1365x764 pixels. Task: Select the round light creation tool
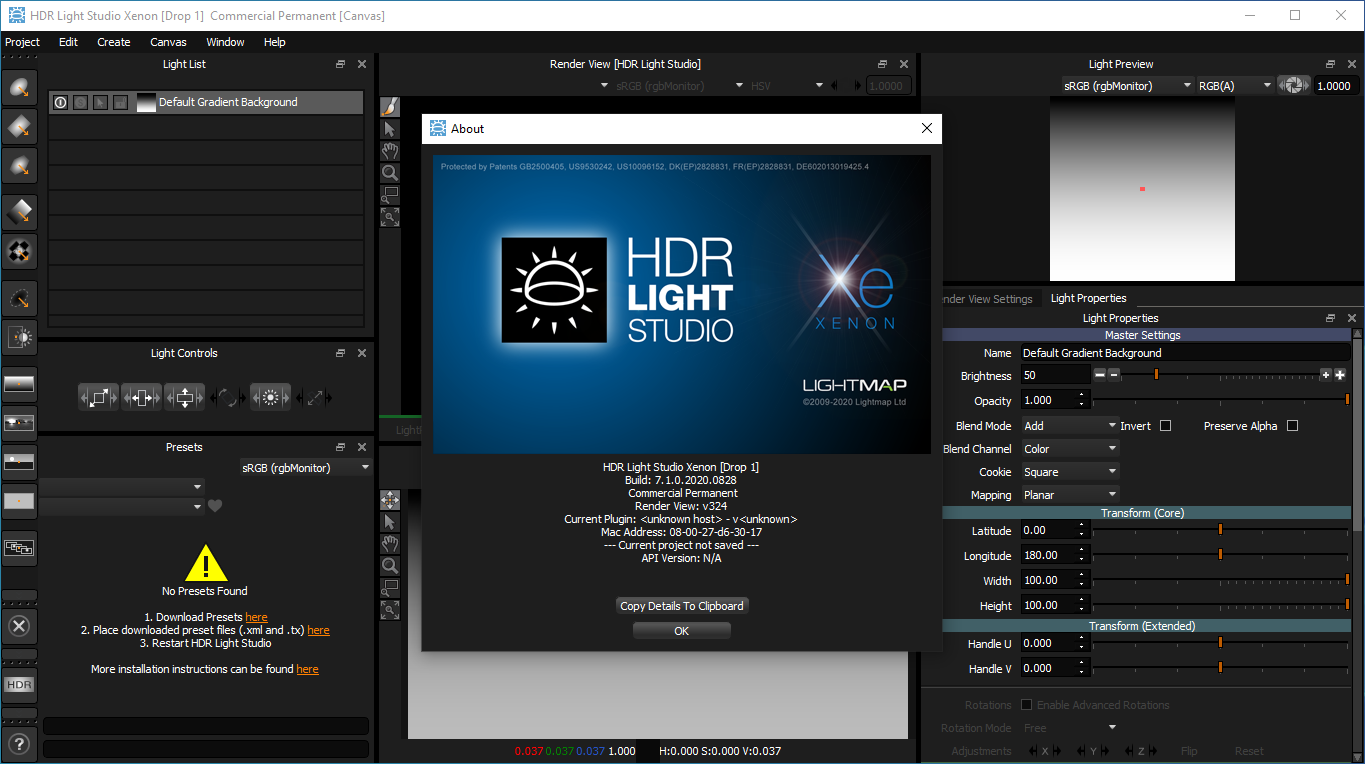tap(20, 87)
